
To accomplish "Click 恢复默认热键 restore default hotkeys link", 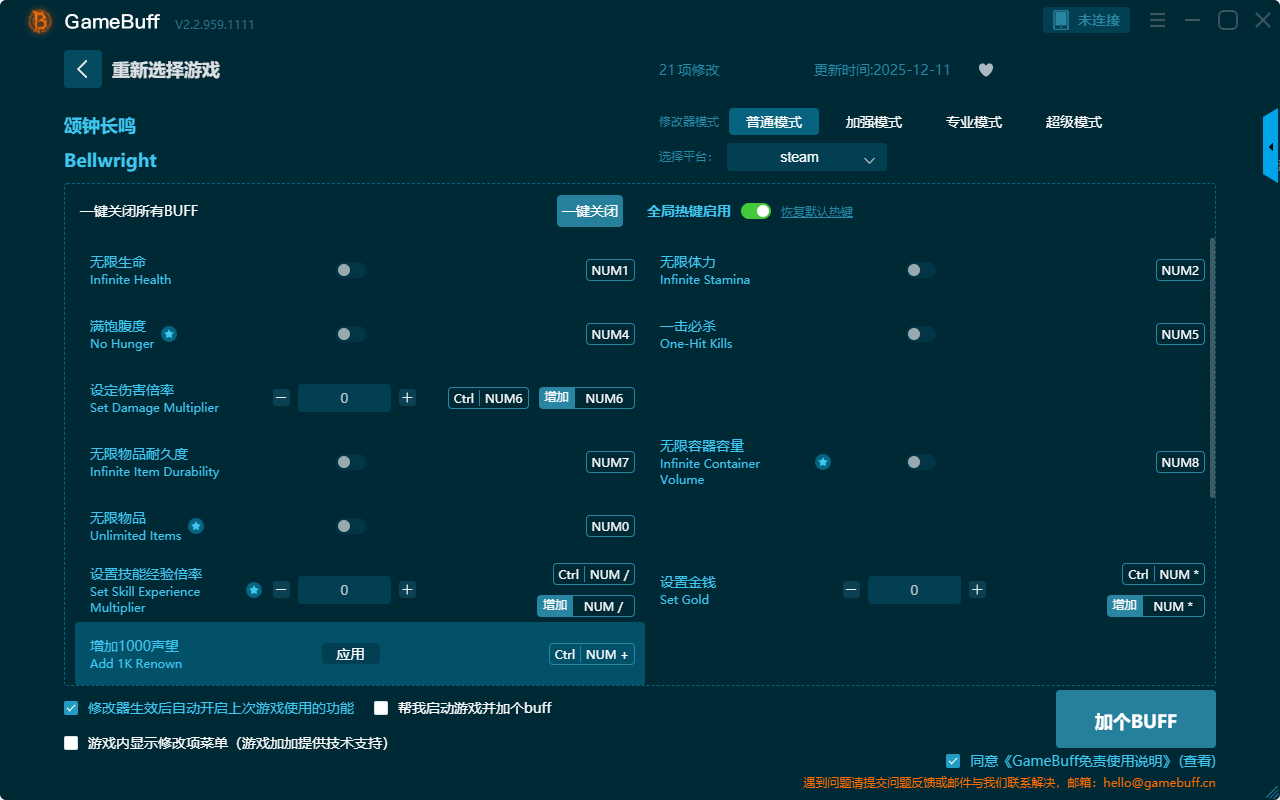I will click(x=816, y=212).
